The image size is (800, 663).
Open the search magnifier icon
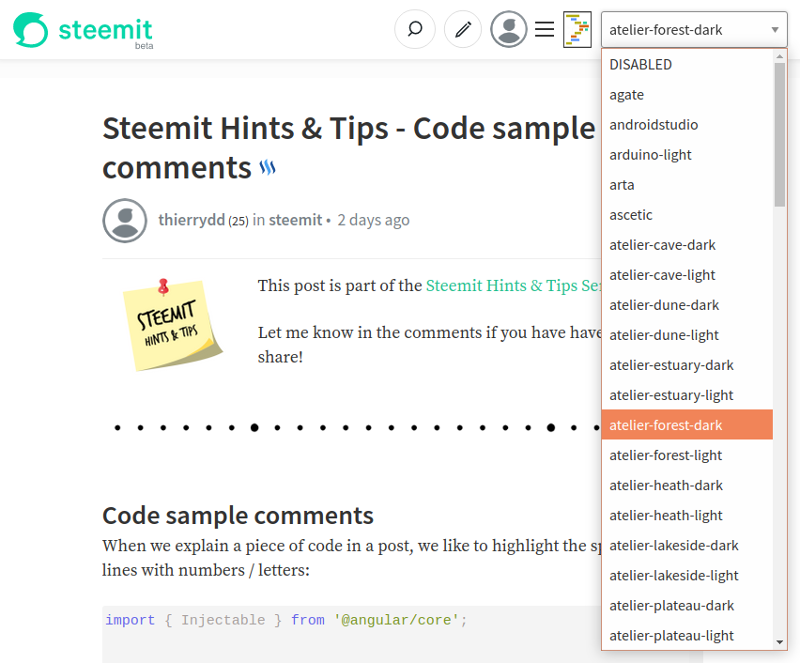click(x=415, y=30)
